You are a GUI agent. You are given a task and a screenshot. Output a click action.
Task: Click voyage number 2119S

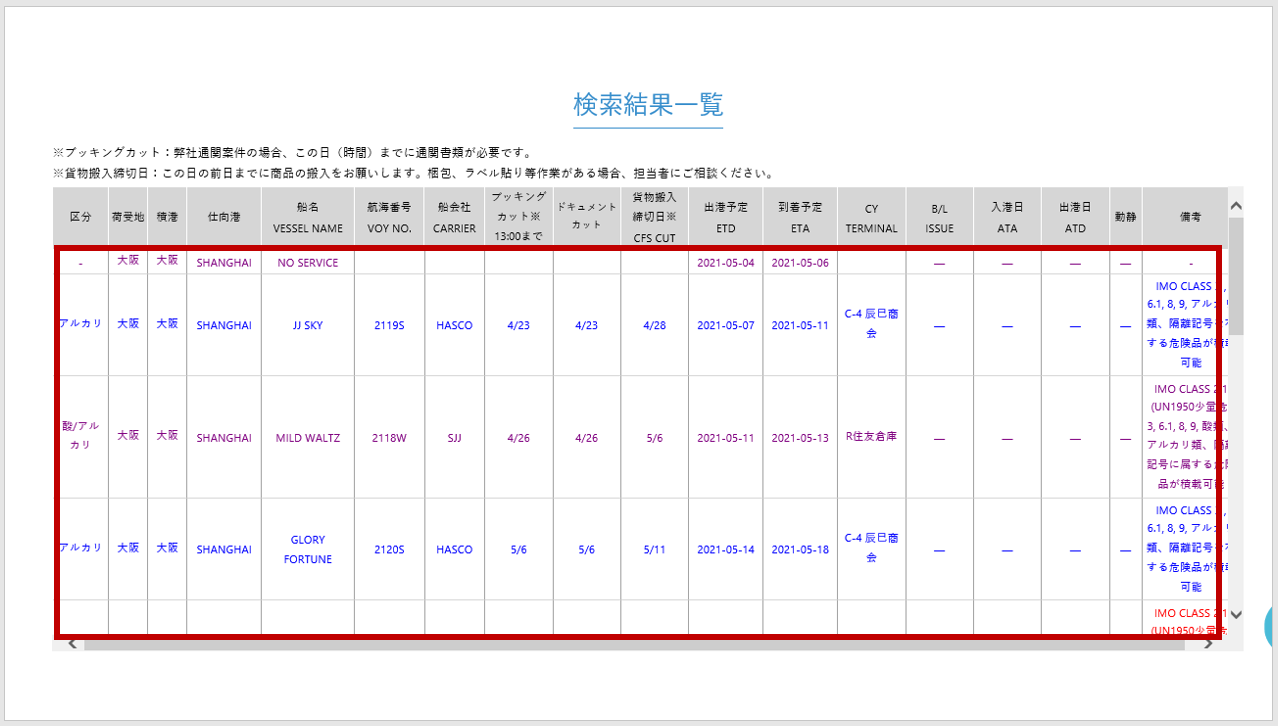(390, 325)
